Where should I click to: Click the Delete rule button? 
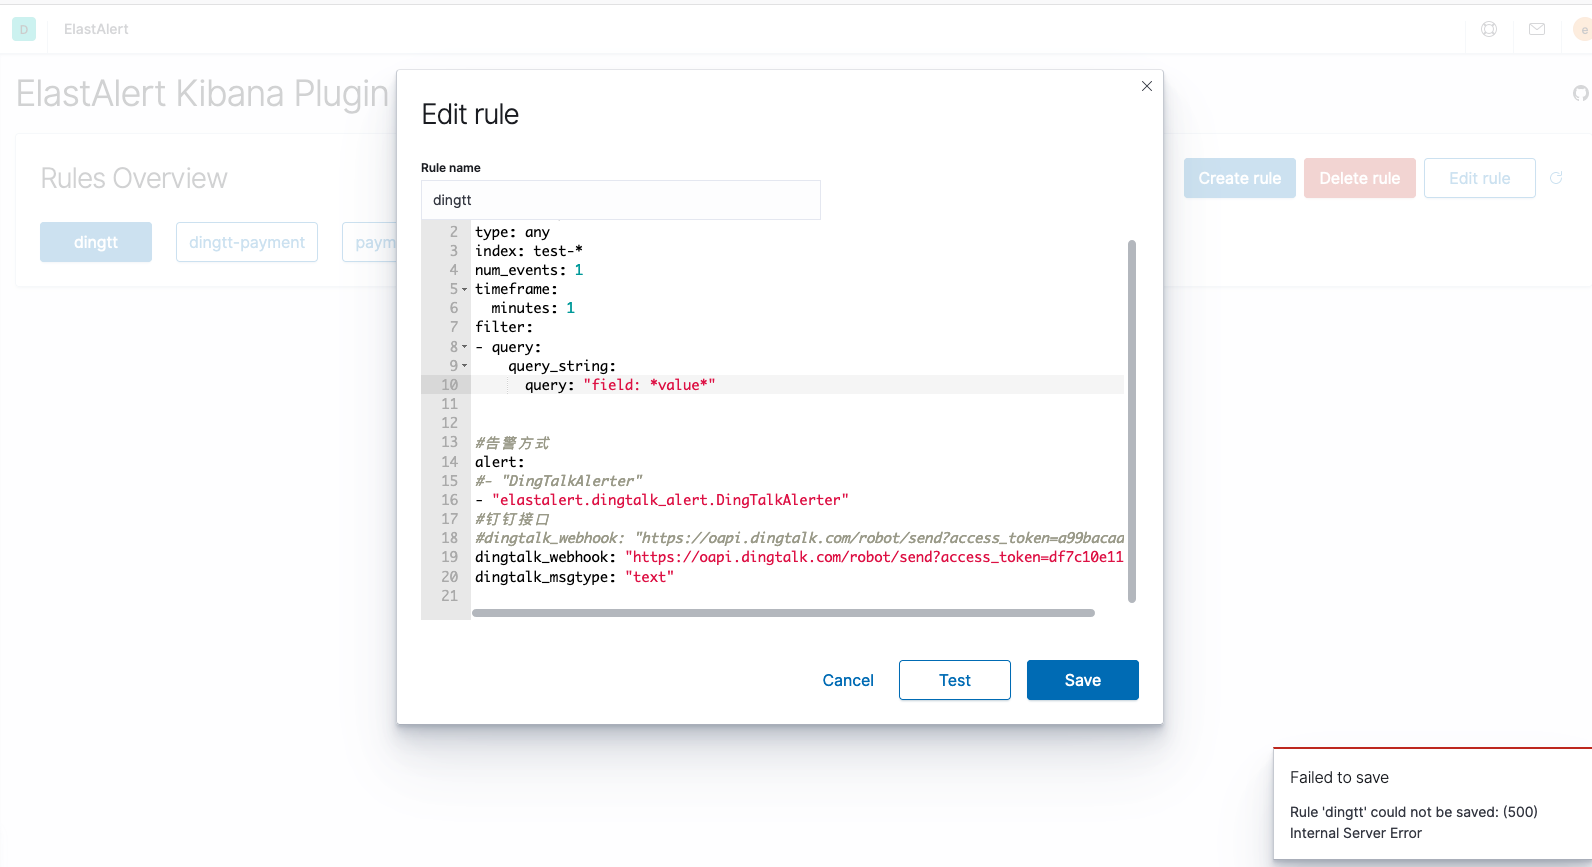pyautogui.click(x=1360, y=178)
